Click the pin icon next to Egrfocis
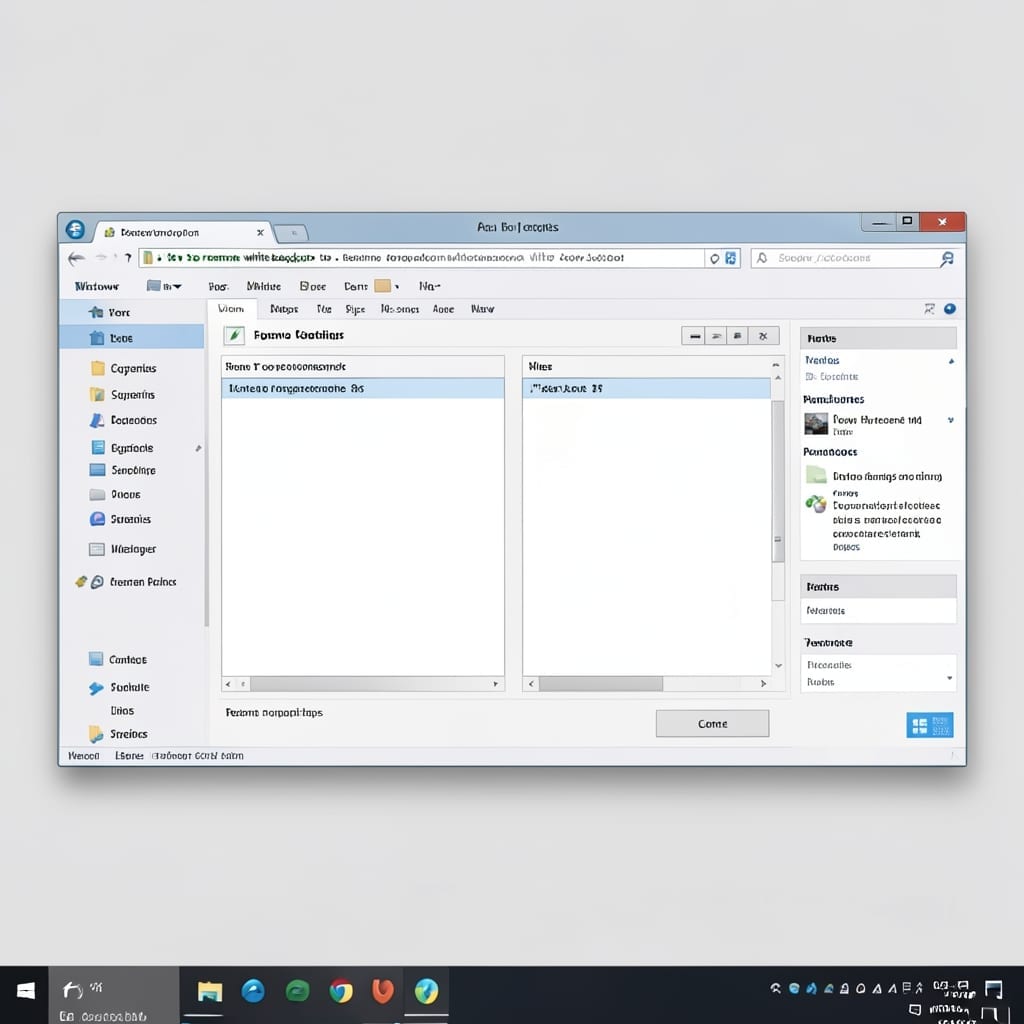1024x1024 pixels. pyautogui.click(x=199, y=448)
